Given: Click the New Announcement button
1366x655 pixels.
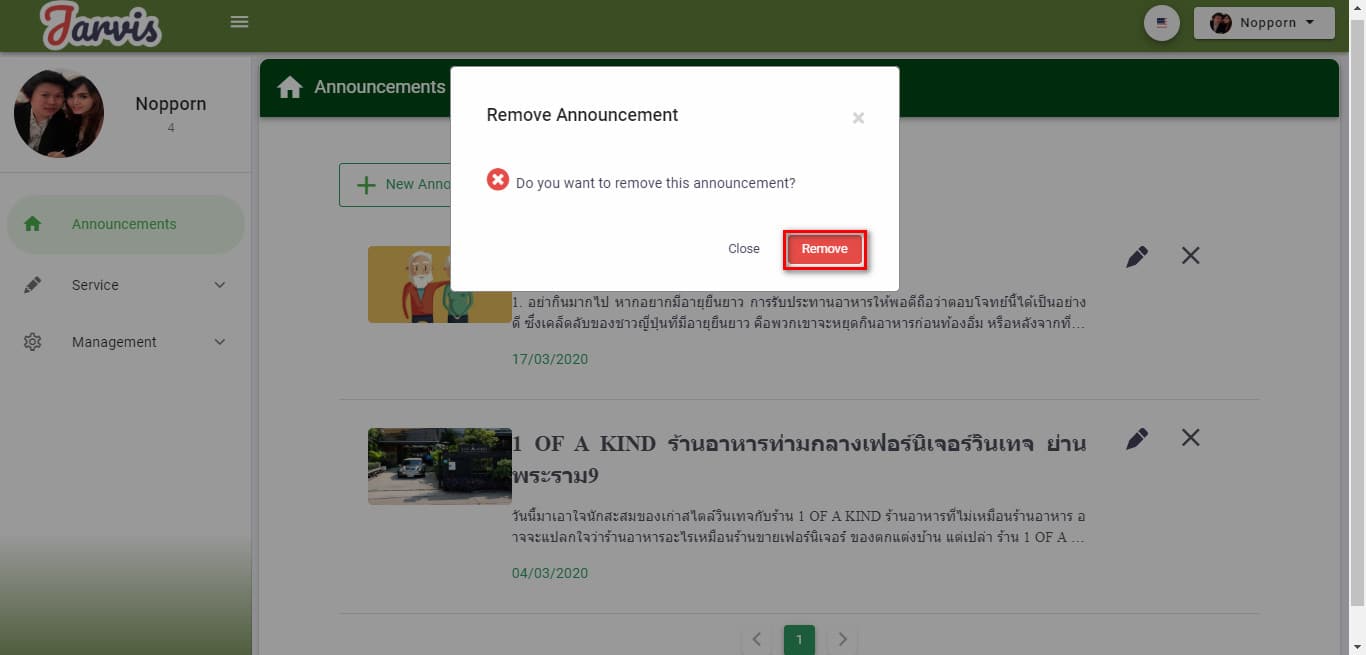Looking at the screenshot, I should (x=397, y=185).
